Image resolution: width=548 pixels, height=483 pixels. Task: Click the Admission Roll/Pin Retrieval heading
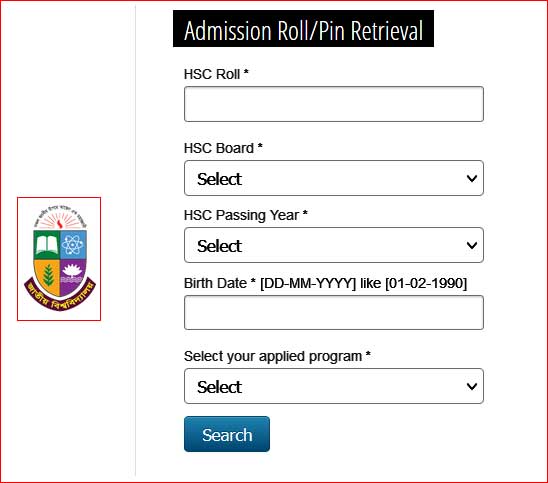pos(303,29)
